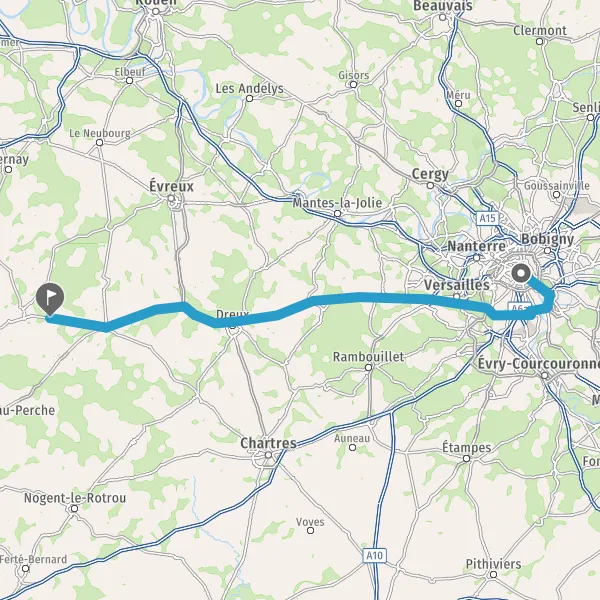Image resolution: width=600 pixels, height=600 pixels.
Task: Click the Évreux city dot marker
Action: [171, 198]
